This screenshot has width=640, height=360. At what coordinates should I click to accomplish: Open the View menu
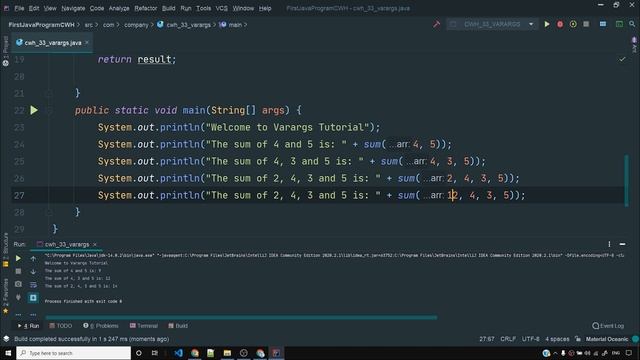click(x=50, y=8)
